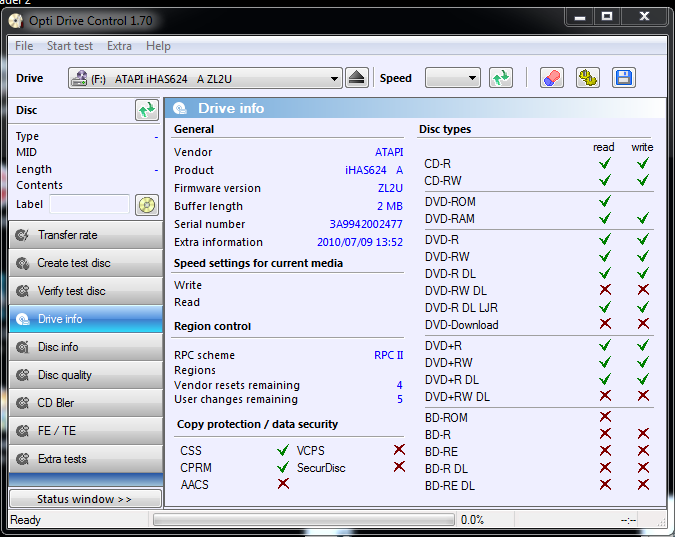This screenshot has height=537, width=675.
Task: Click the eraser icon to erase disc
Action: (x=551, y=78)
